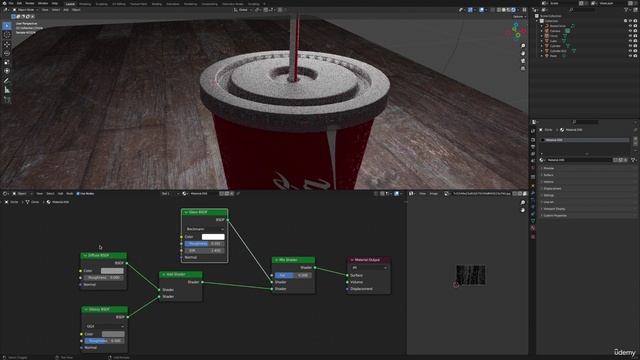Screen dimensions: 640x360
Task: Select the material slot in properties list
Action: point(584,140)
